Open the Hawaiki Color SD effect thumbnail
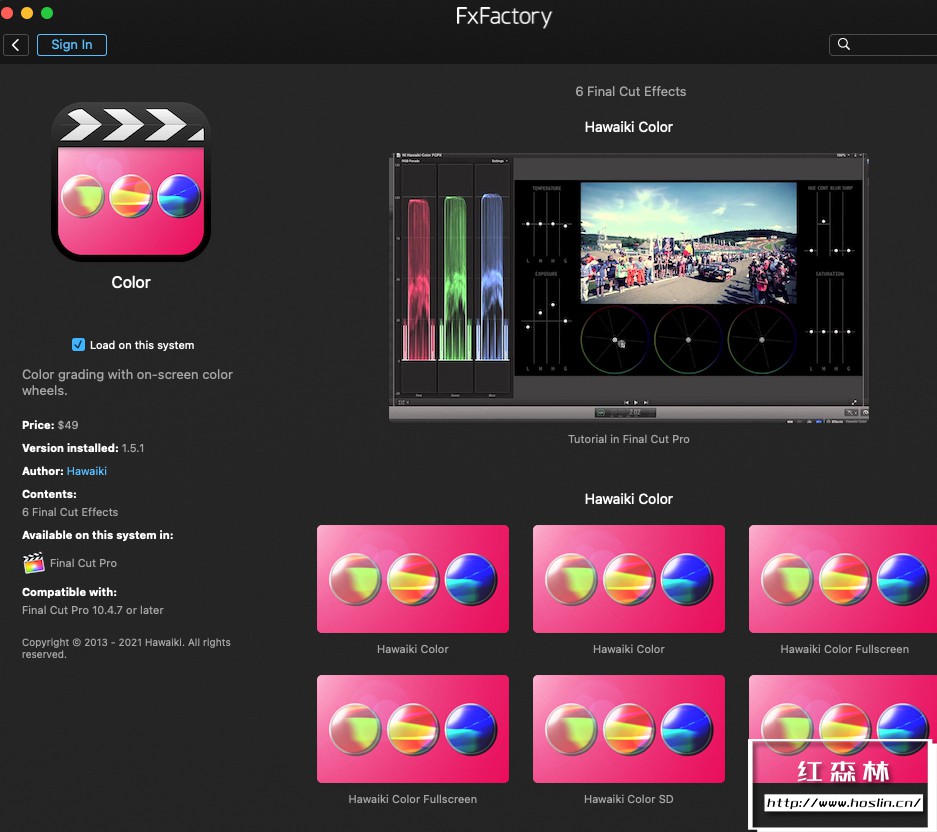The height and width of the screenshot is (832, 937). [x=629, y=729]
